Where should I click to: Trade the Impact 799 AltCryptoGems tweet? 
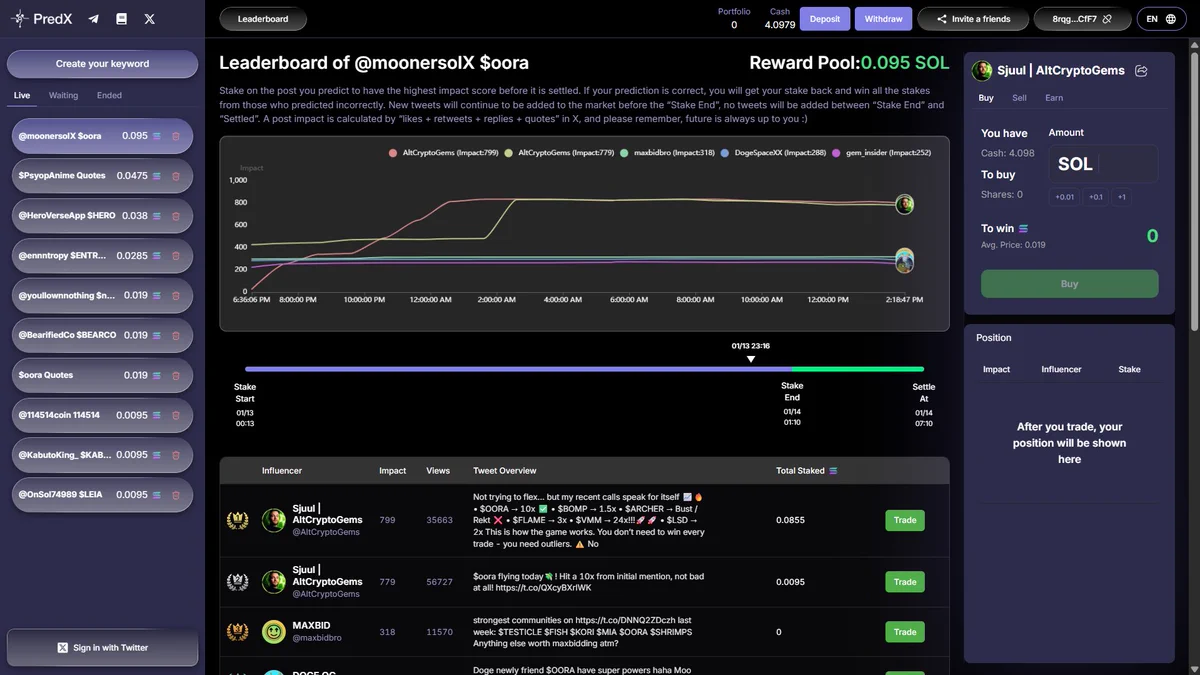(x=905, y=520)
